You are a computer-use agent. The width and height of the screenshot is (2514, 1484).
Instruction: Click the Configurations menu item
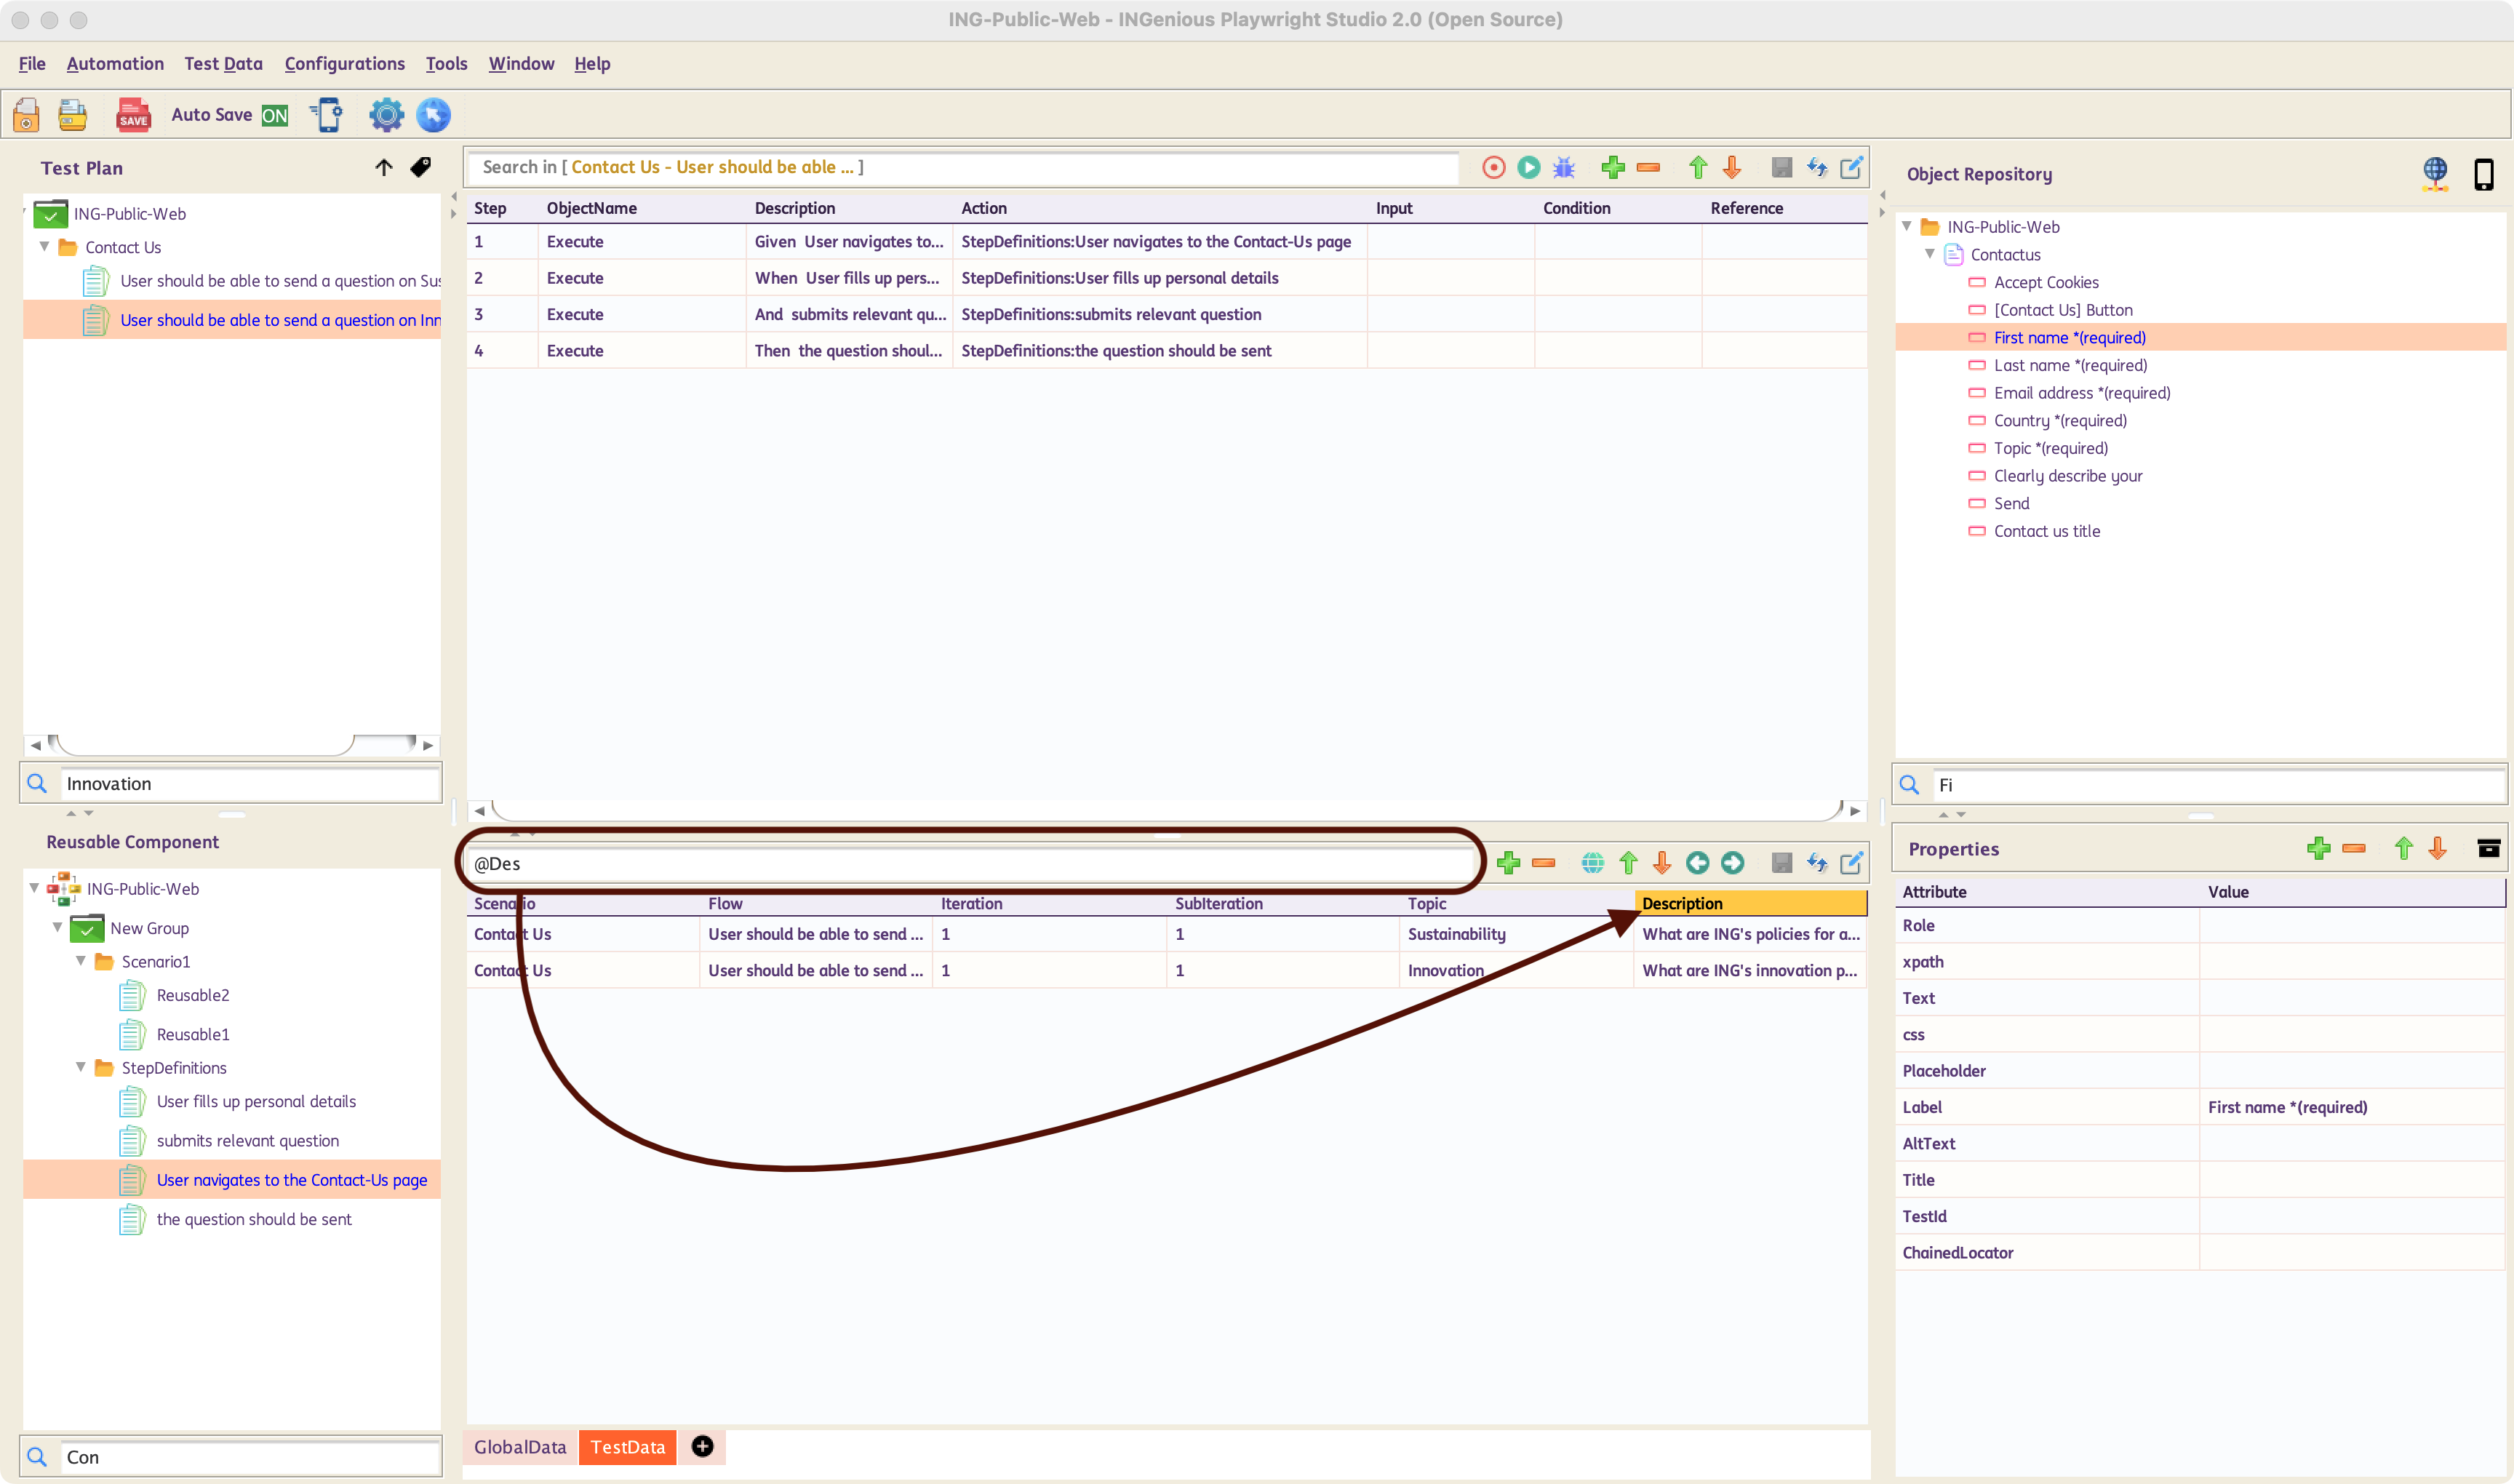tap(345, 63)
